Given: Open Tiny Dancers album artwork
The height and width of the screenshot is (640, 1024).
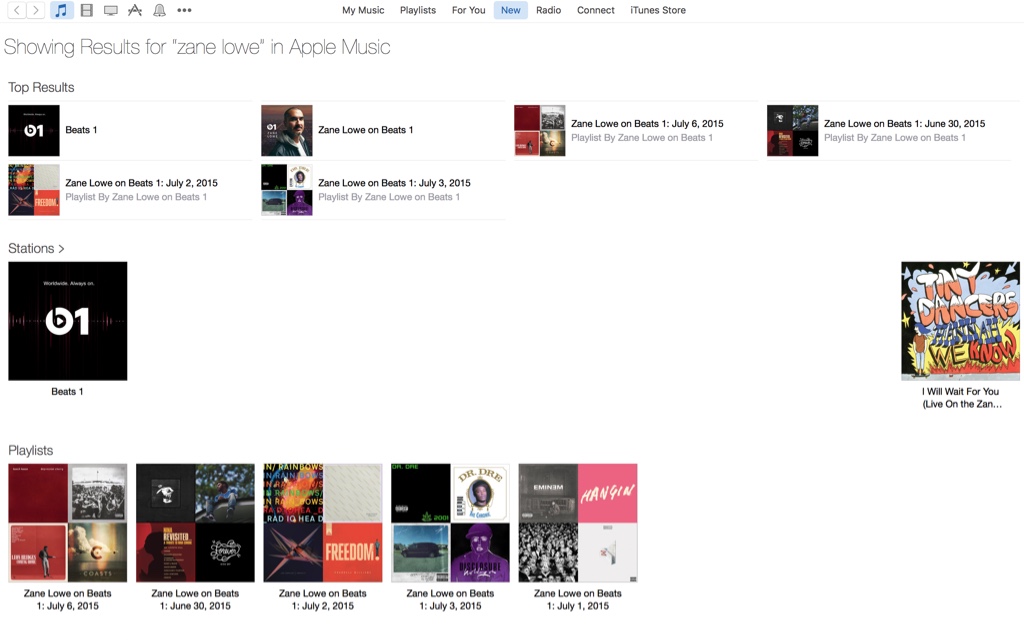Looking at the screenshot, I should pyautogui.click(x=960, y=321).
